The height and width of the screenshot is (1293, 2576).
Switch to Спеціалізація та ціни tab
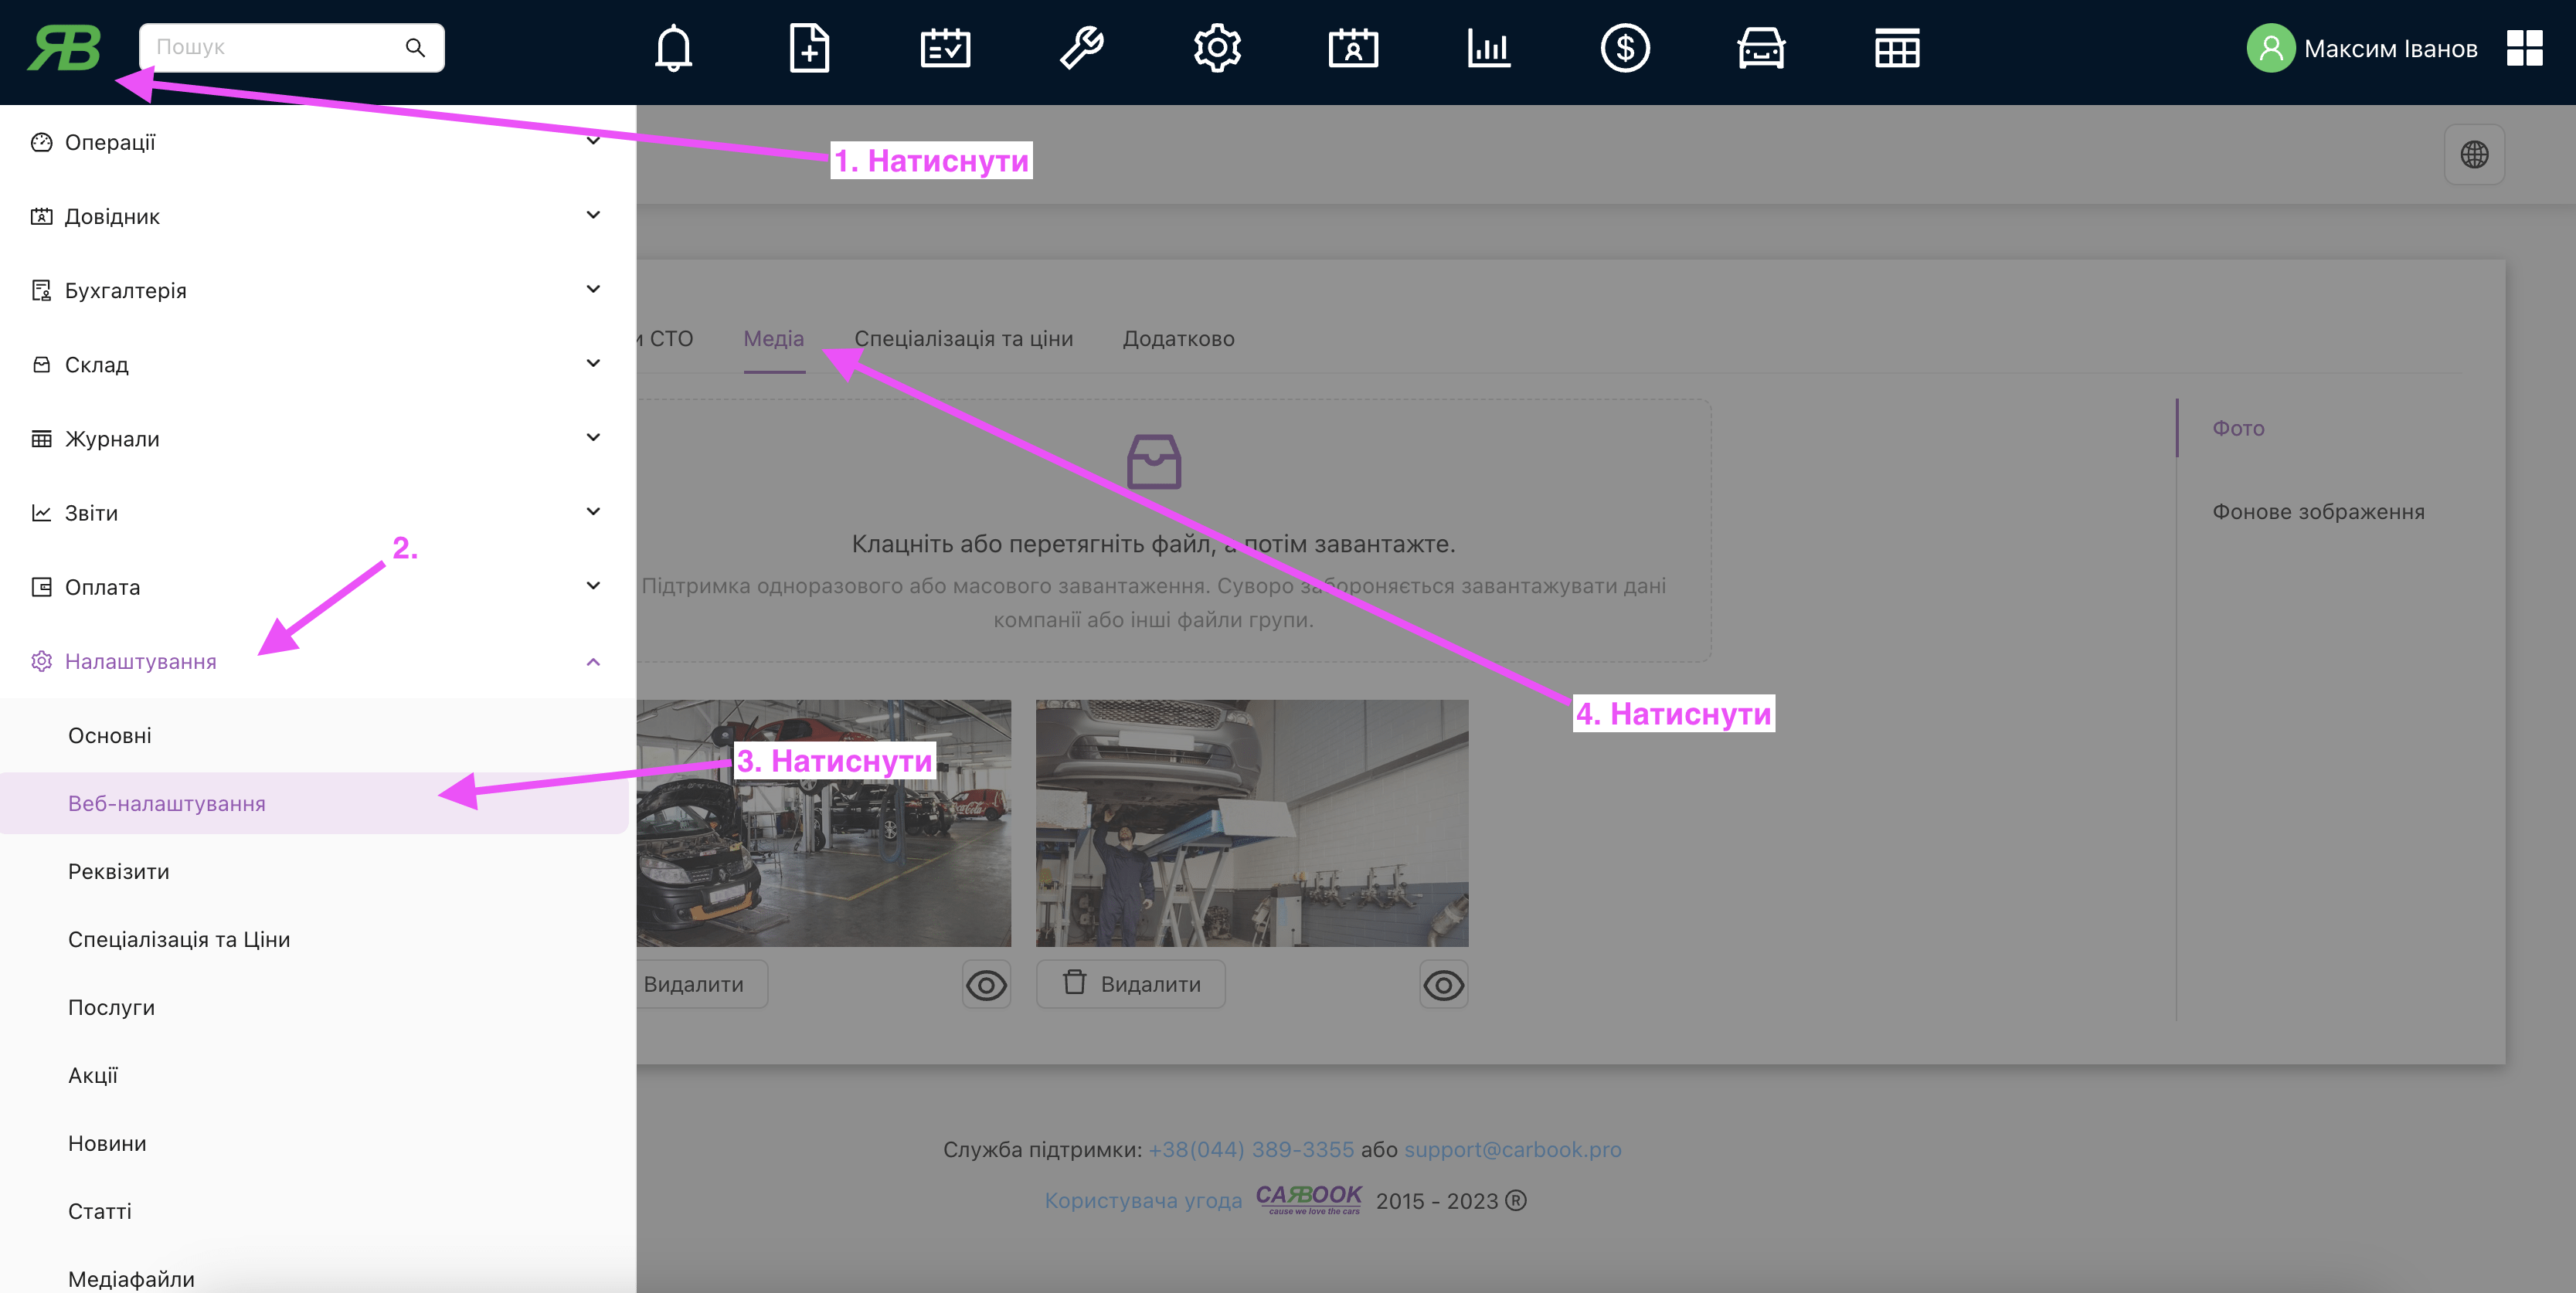pos(963,339)
